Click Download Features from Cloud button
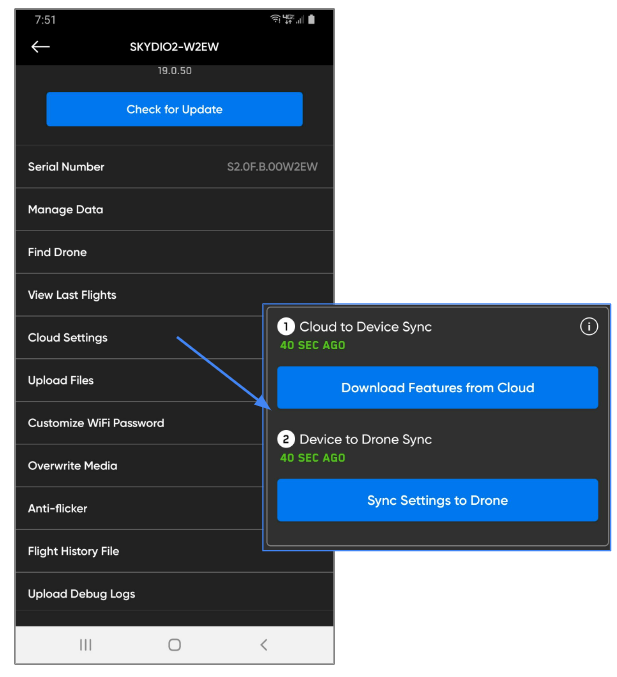The height and width of the screenshot is (677, 617). (x=437, y=388)
